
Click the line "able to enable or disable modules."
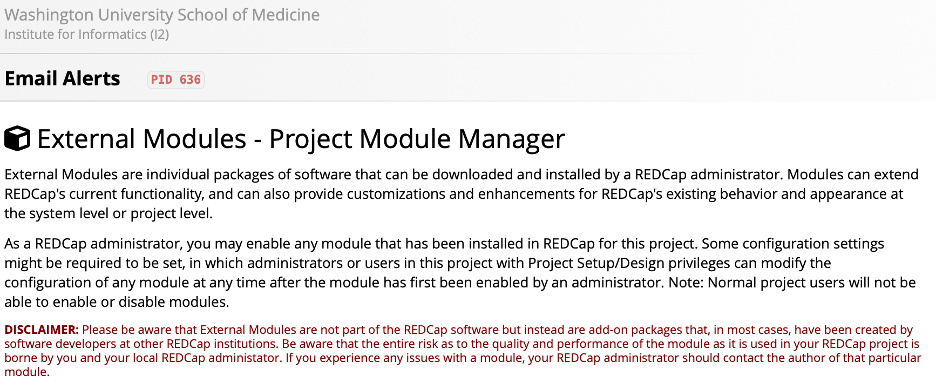pyautogui.click(x=116, y=302)
